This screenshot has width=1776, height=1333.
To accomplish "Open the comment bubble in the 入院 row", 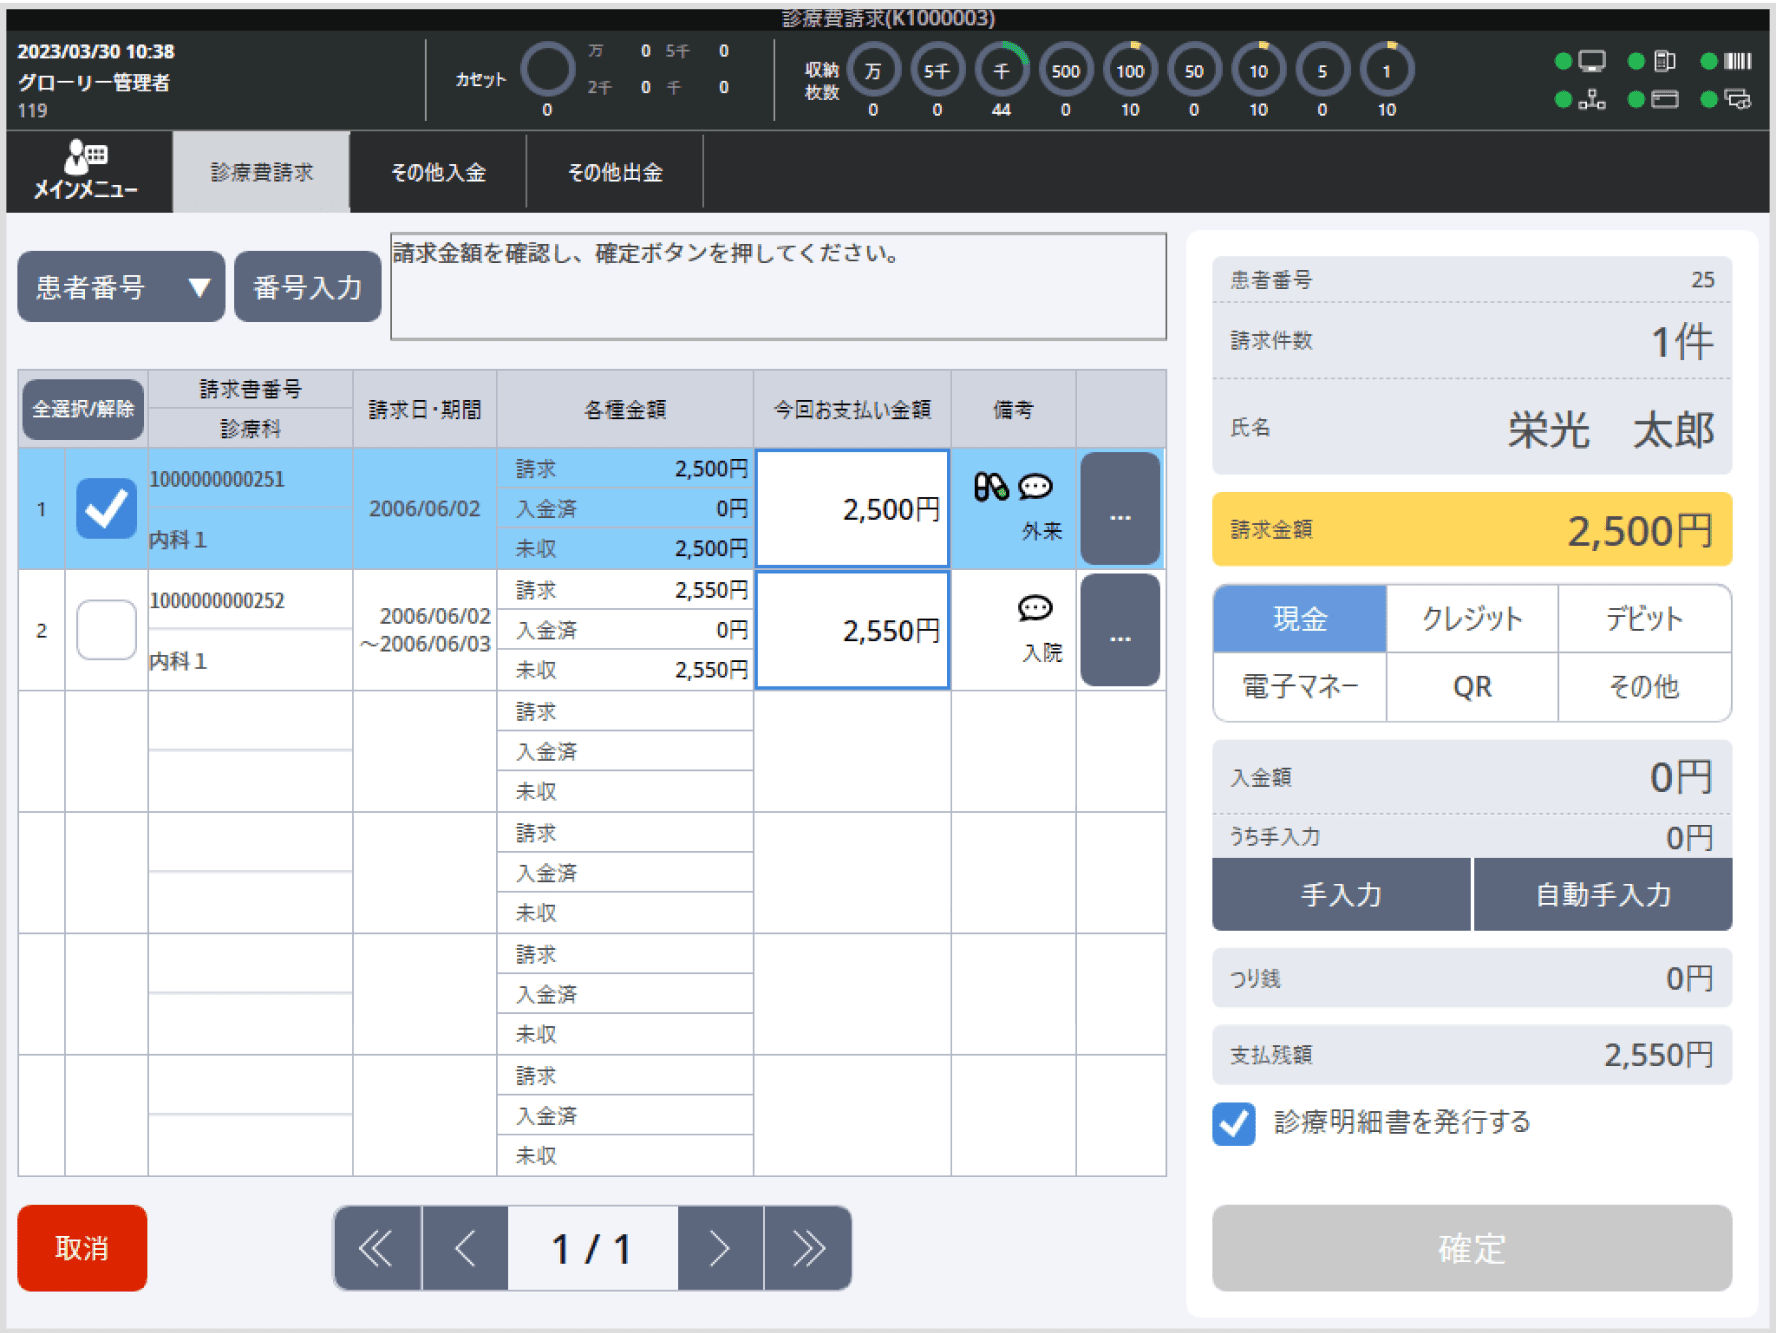I will pyautogui.click(x=1035, y=608).
